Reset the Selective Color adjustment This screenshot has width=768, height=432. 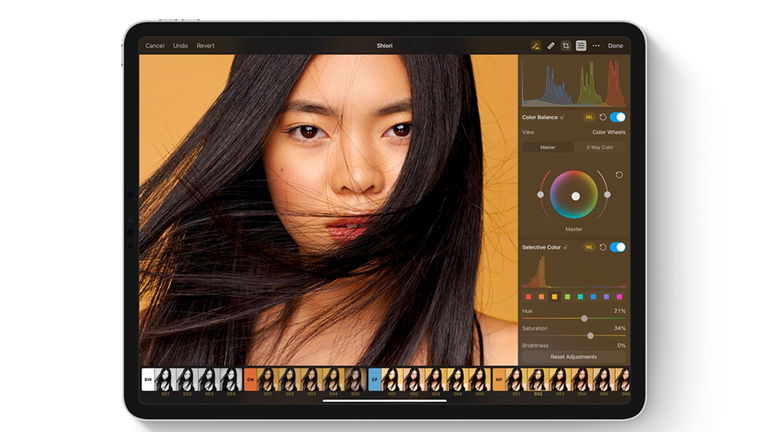[603, 247]
